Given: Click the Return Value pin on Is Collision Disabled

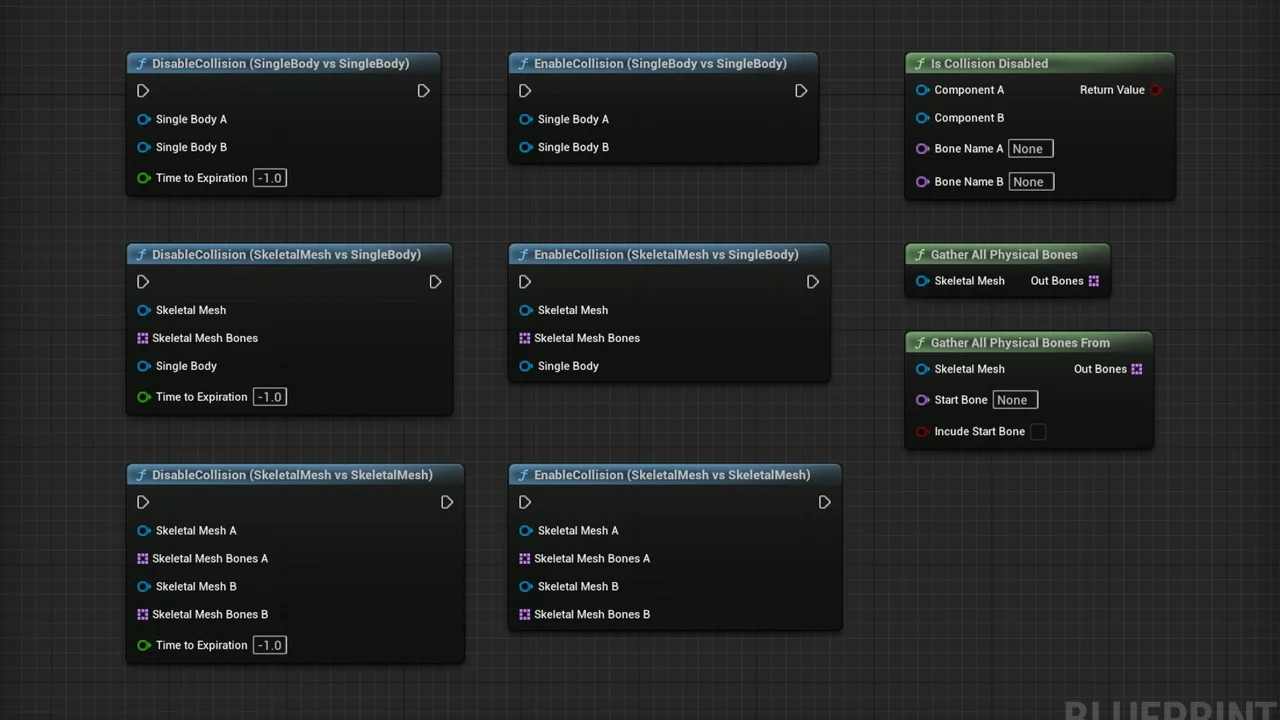Looking at the screenshot, I should point(1156,90).
